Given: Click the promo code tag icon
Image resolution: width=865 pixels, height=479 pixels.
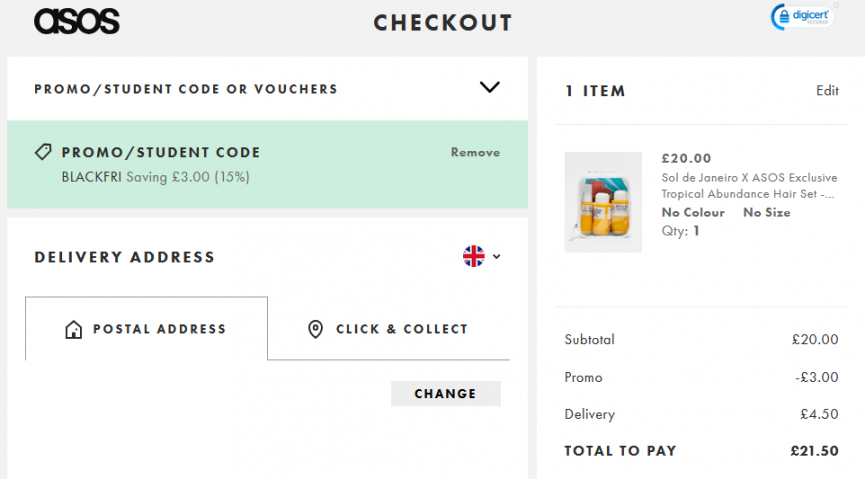Looking at the screenshot, I should click(x=43, y=152).
